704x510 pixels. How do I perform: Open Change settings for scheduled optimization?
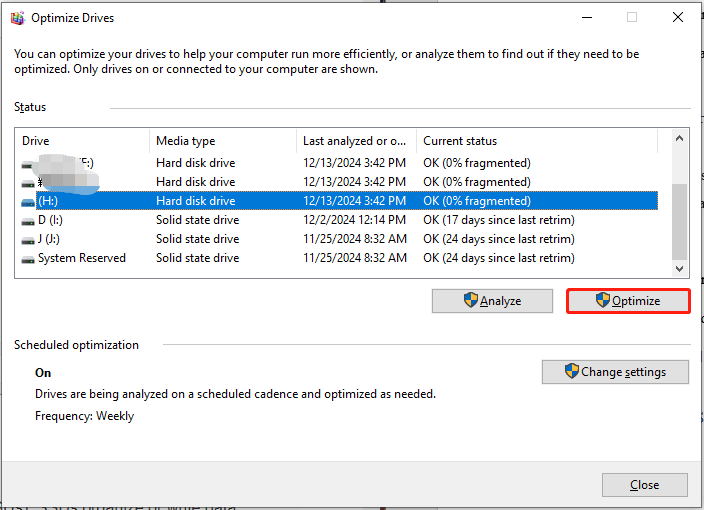click(x=615, y=372)
